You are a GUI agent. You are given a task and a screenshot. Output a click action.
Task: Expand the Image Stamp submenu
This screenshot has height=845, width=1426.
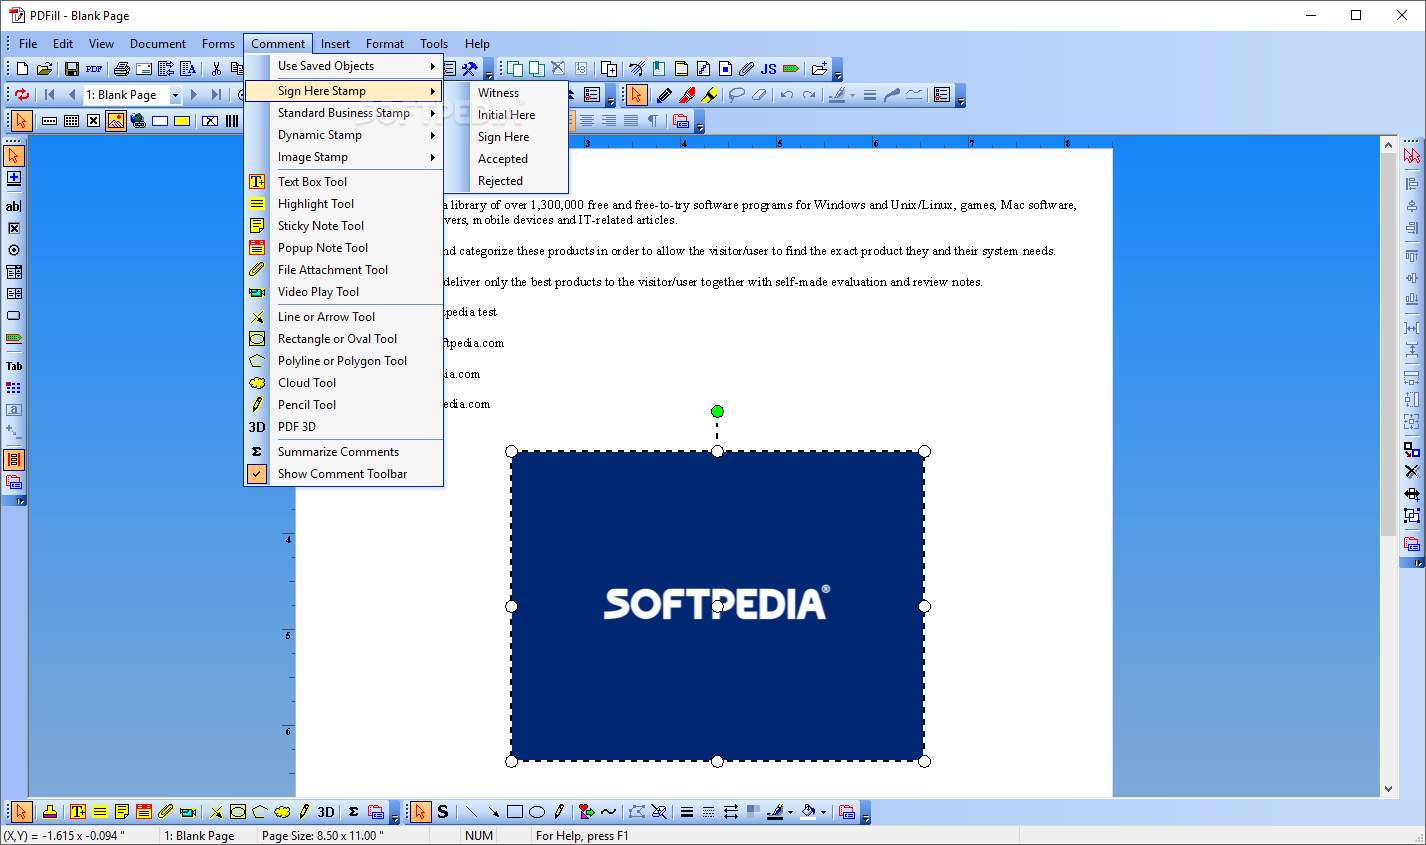[x=344, y=157]
